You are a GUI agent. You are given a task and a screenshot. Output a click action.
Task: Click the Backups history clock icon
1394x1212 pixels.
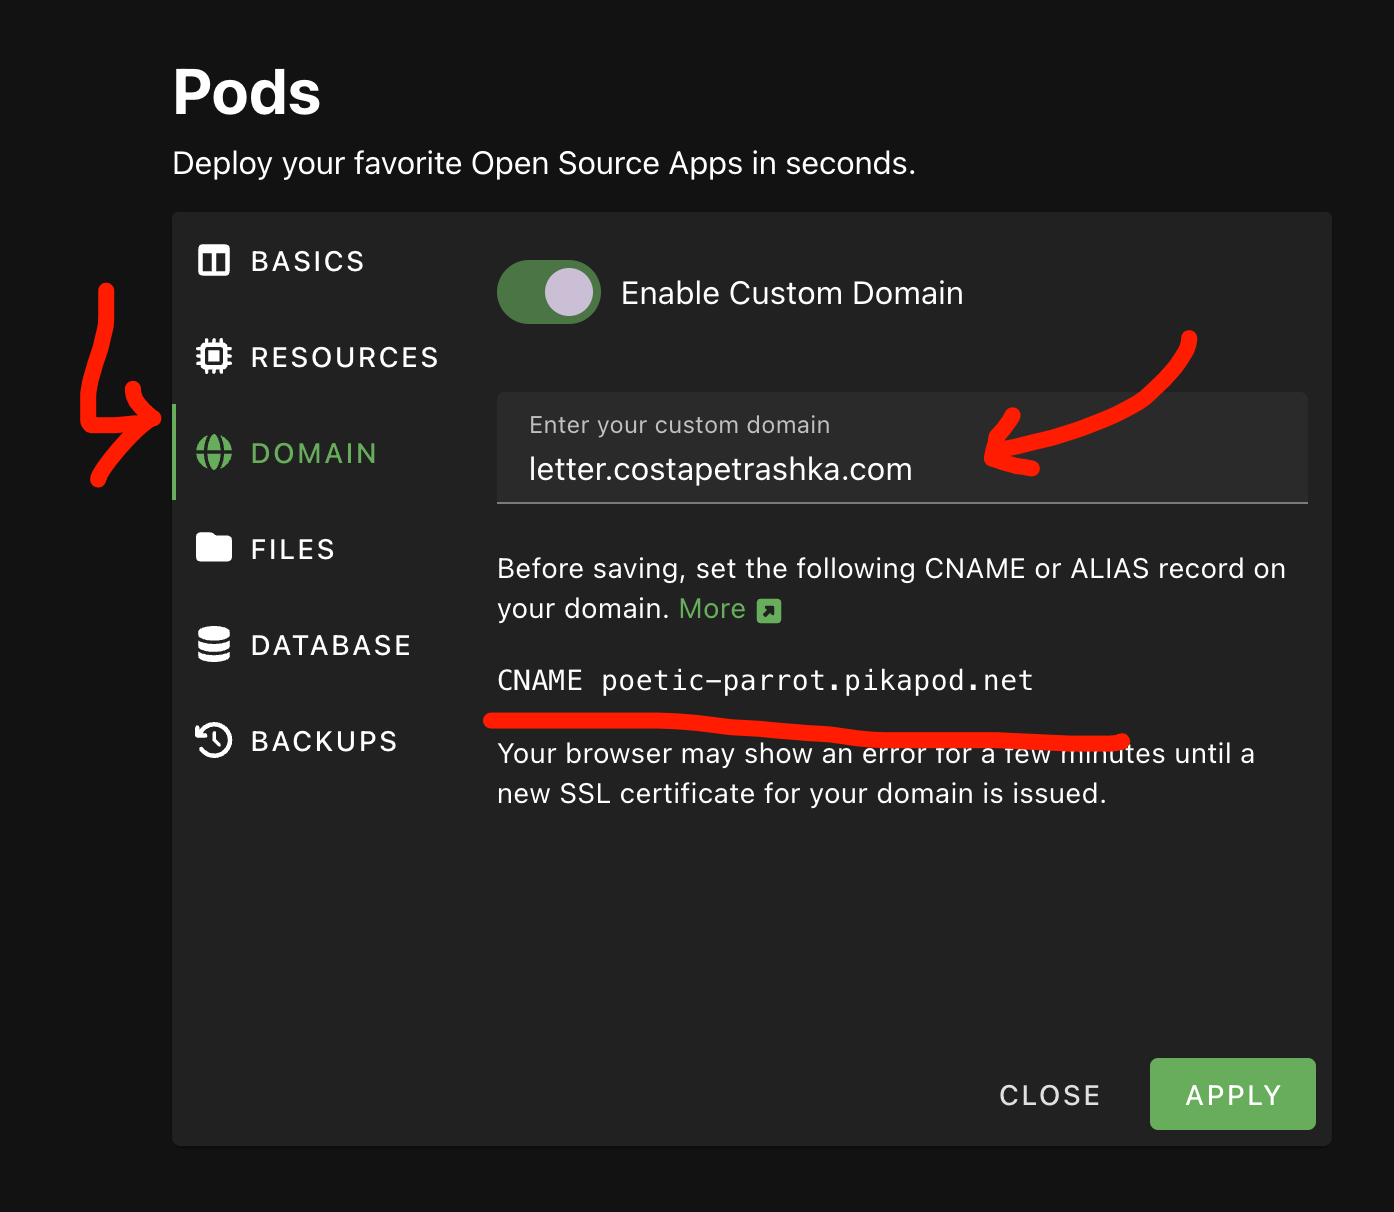pyautogui.click(x=214, y=741)
